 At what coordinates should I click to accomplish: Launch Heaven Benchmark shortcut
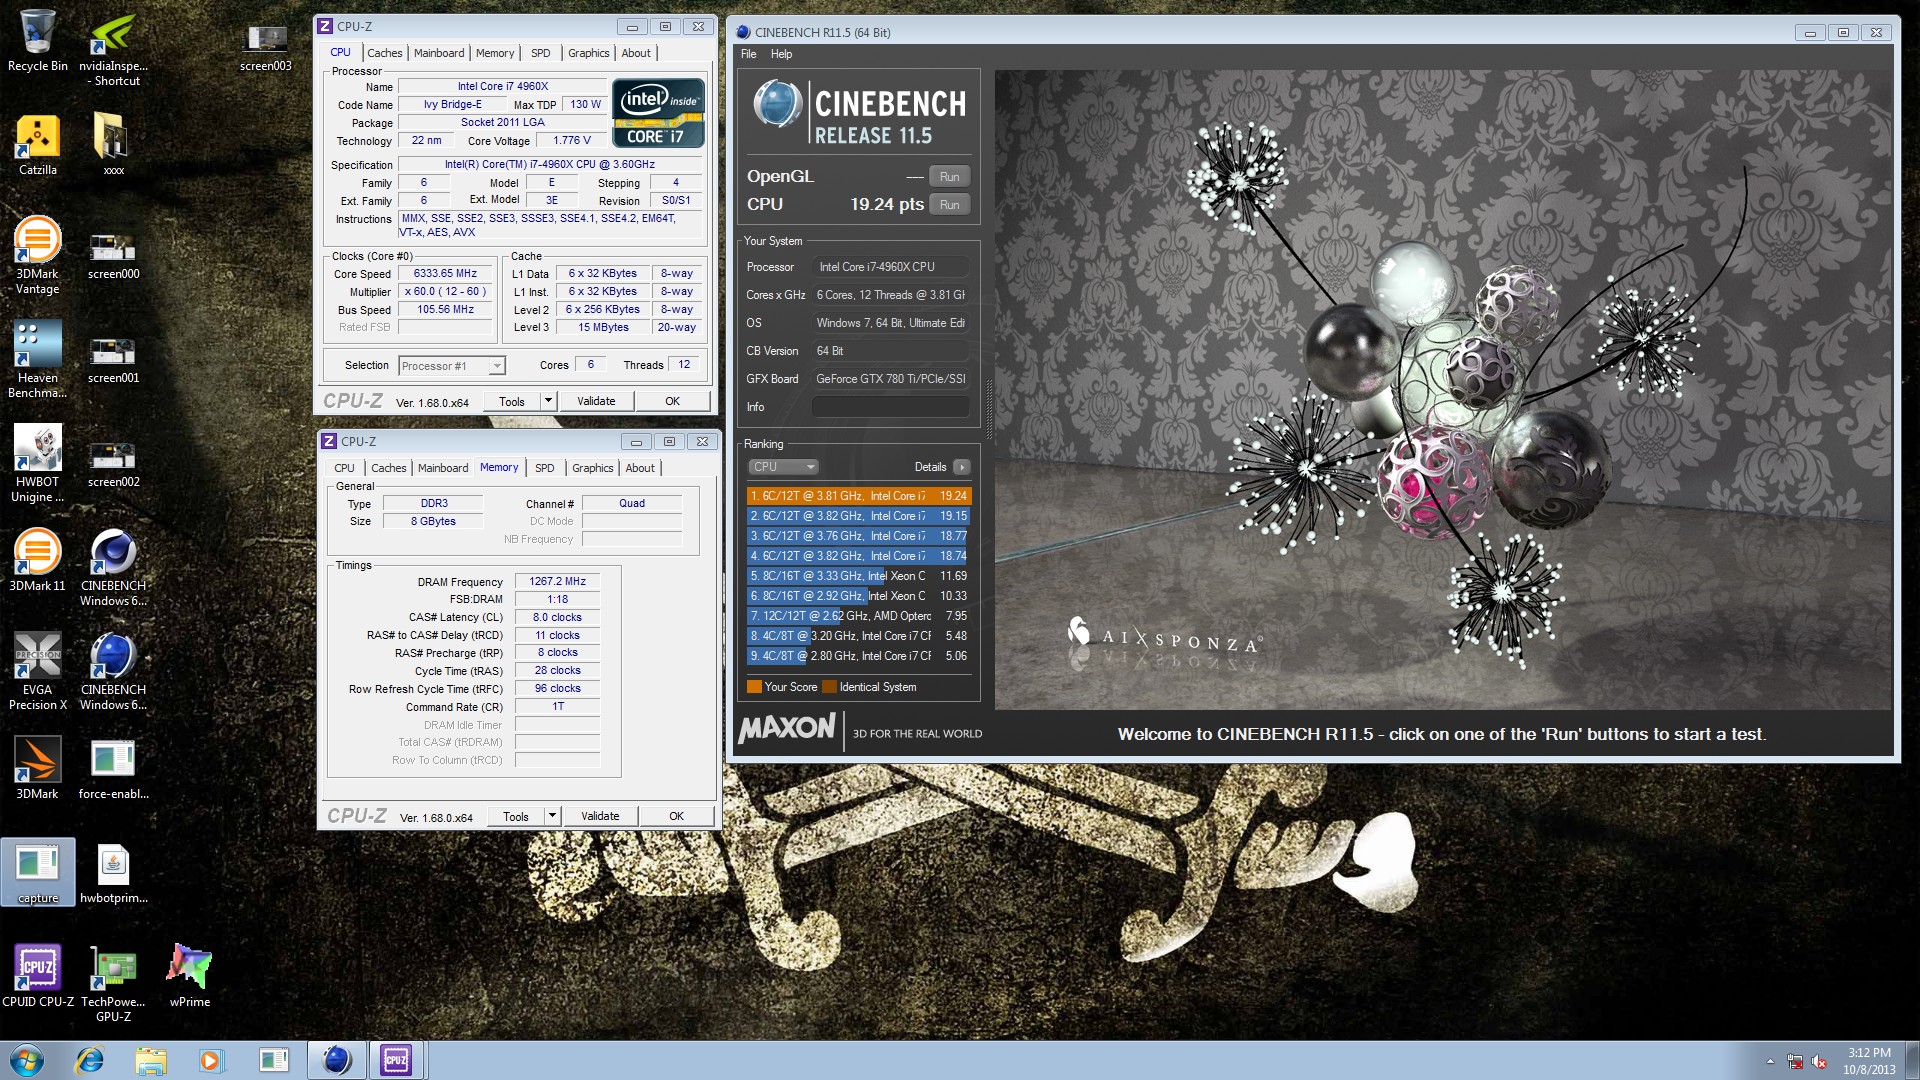pyautogui.click(x=37, y=360)
